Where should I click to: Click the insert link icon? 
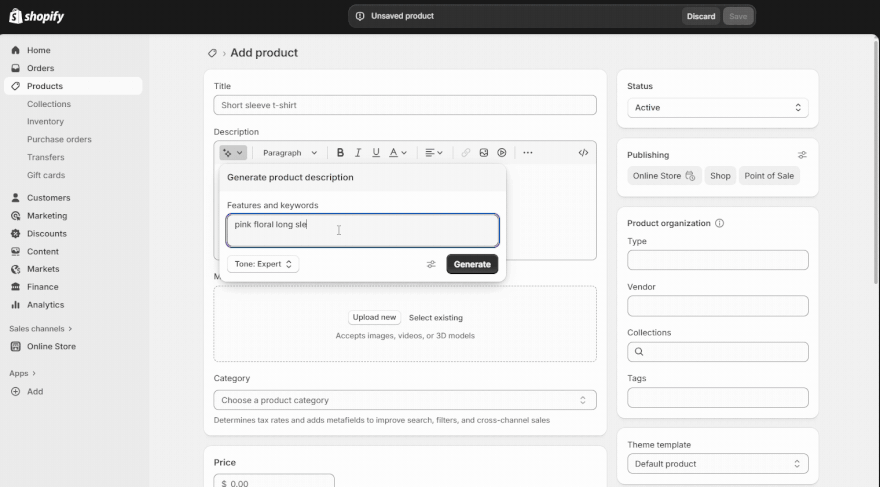466,153
